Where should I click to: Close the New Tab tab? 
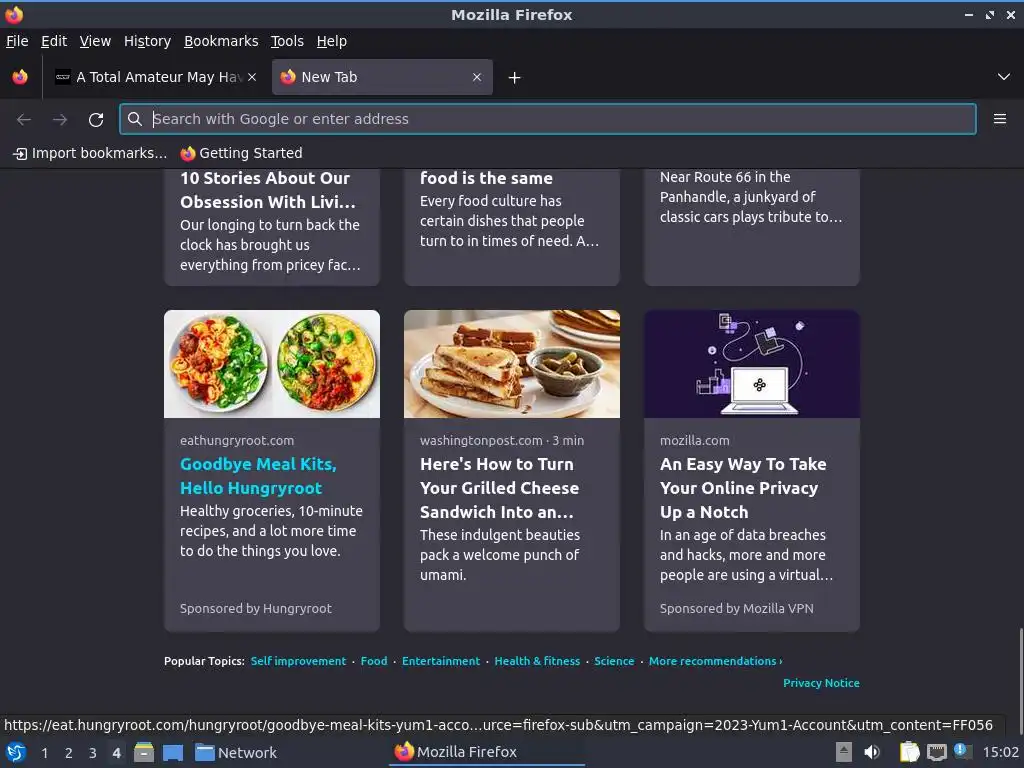477,77
